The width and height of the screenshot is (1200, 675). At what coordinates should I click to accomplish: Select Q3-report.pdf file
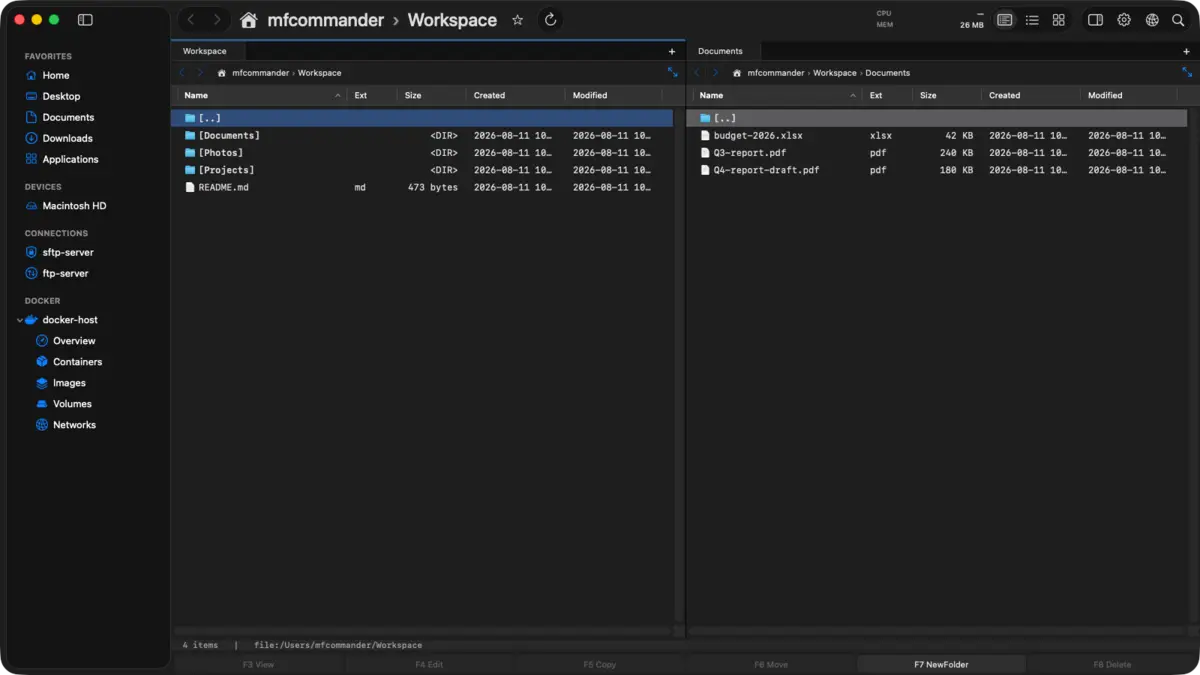pos(937,153)
